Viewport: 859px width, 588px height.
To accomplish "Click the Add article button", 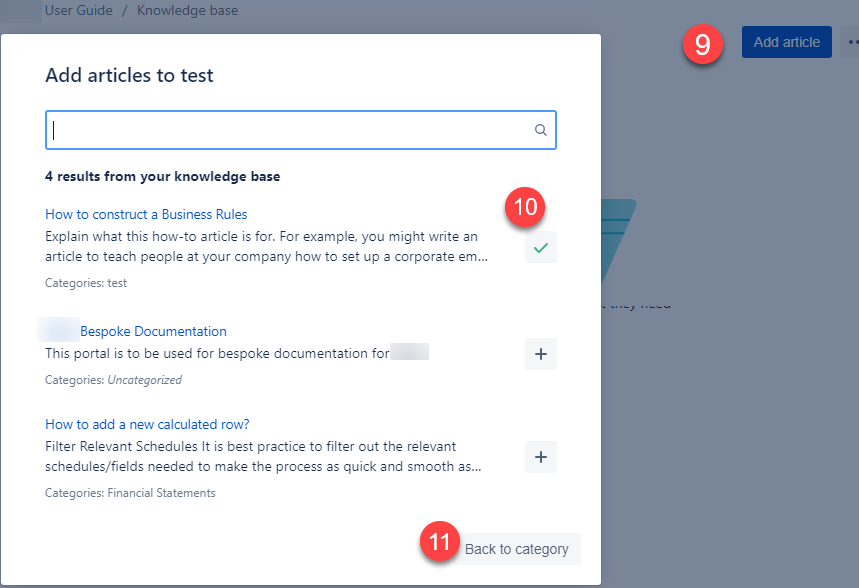I will pyautogui.click(x=787, y=42).
